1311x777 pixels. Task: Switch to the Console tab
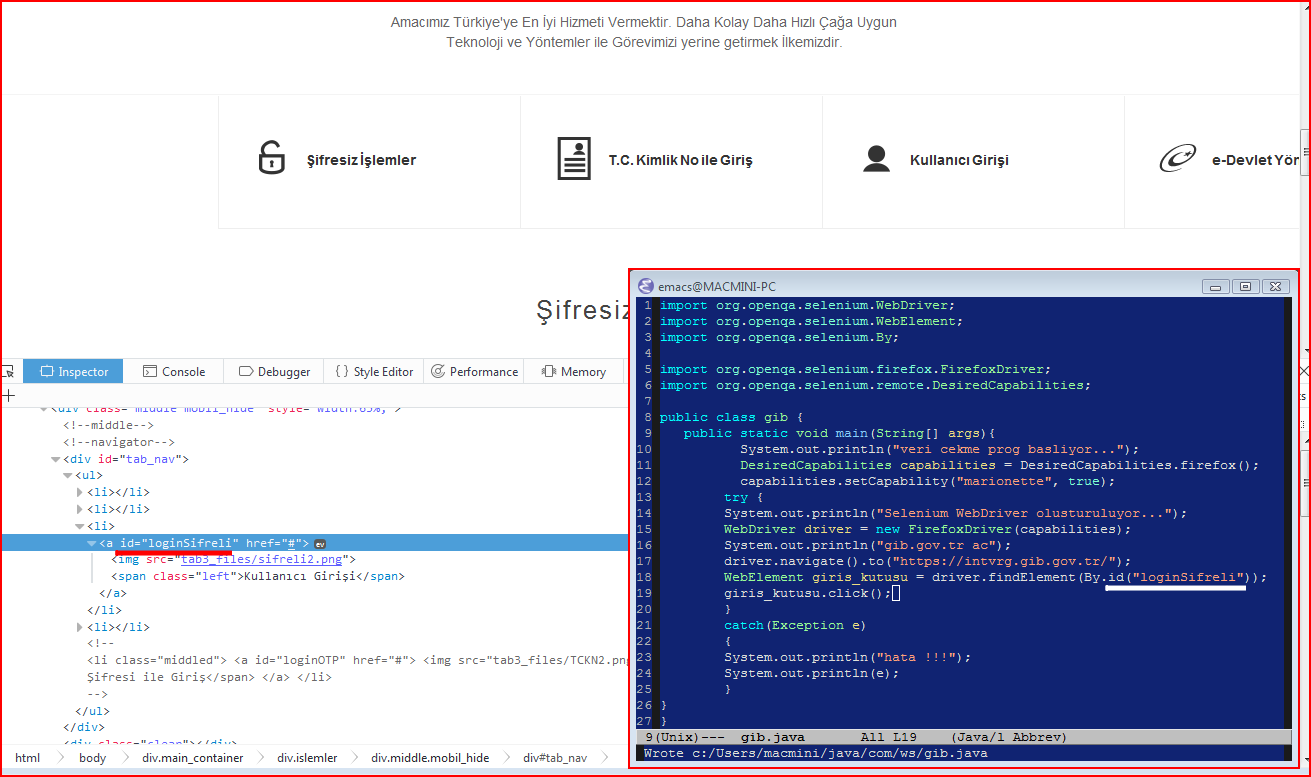coord(174,371)
